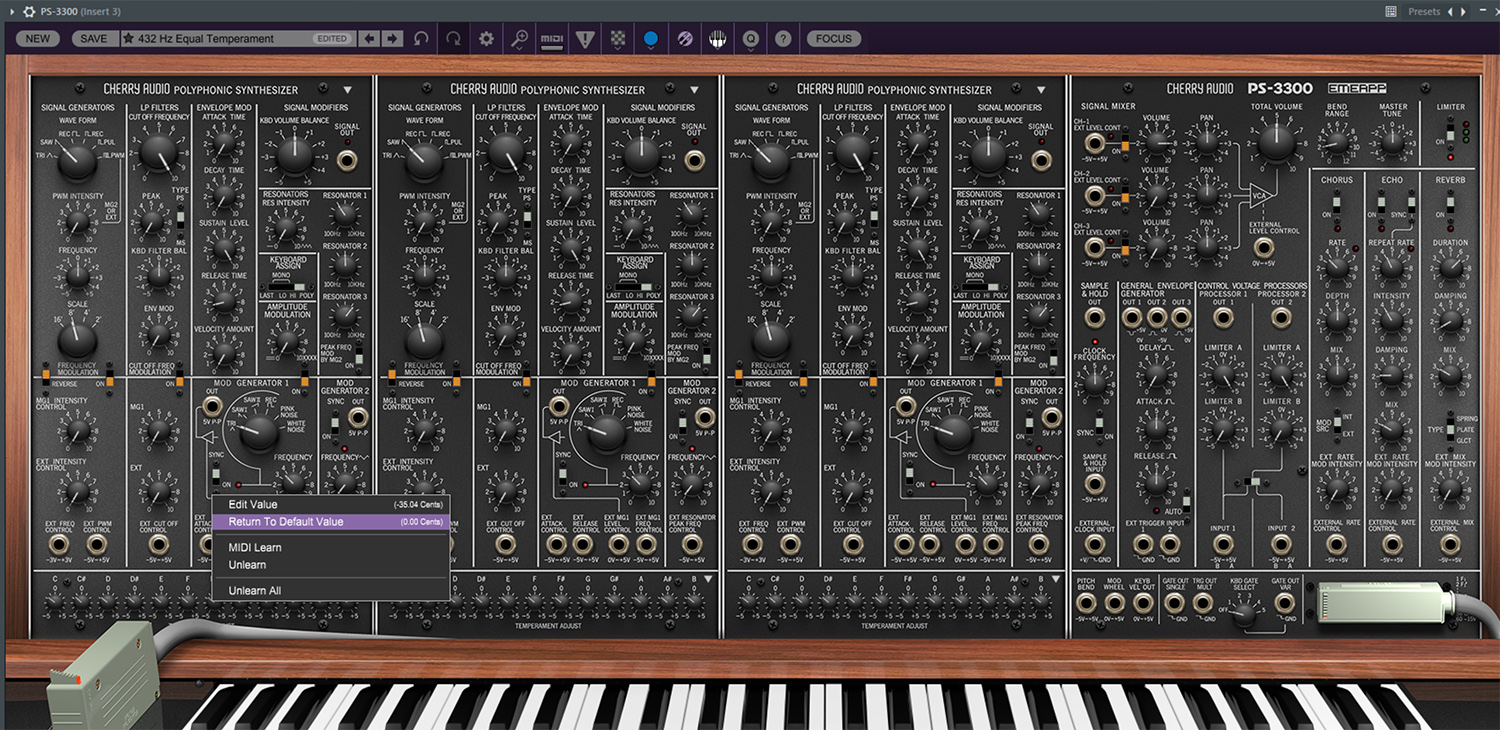Click the first panel Signal Out jack
The height and width of the screenshot is (730, 1500).
[347, 160]
